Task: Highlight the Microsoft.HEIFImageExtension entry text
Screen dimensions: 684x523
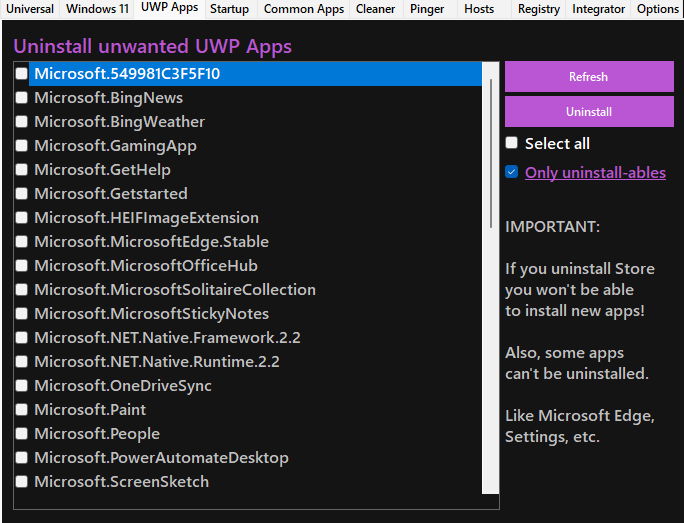Action: pyautogui.click(x=147, y=218)
